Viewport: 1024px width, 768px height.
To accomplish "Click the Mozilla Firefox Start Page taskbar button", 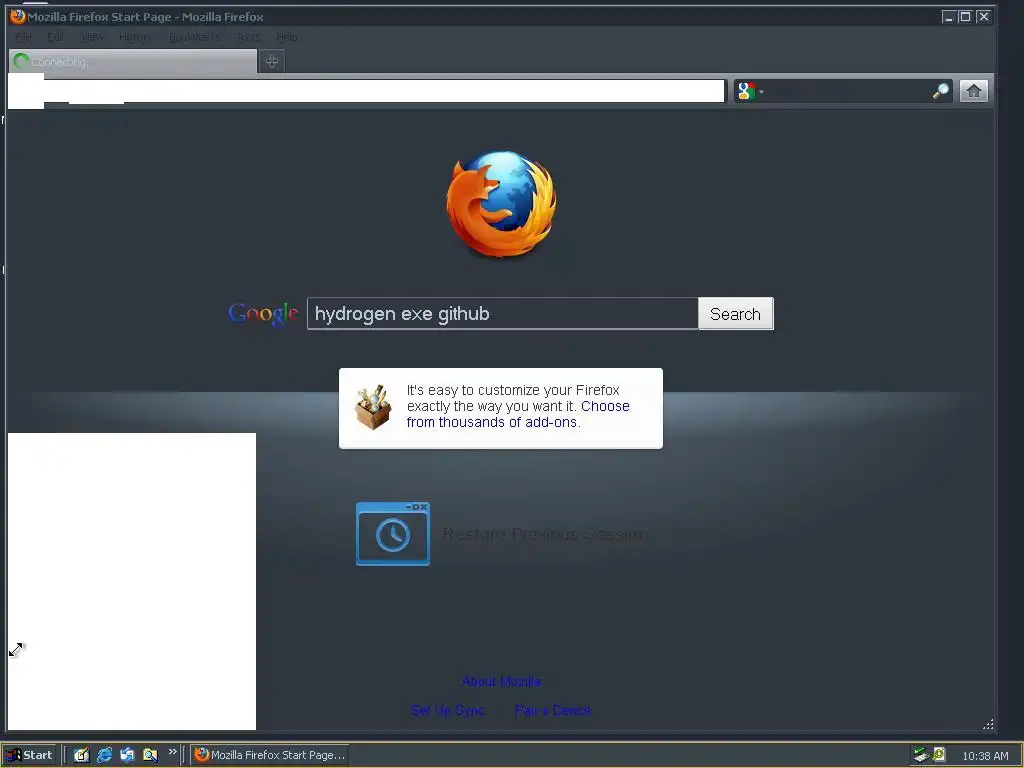I will [x=269, y=755].
